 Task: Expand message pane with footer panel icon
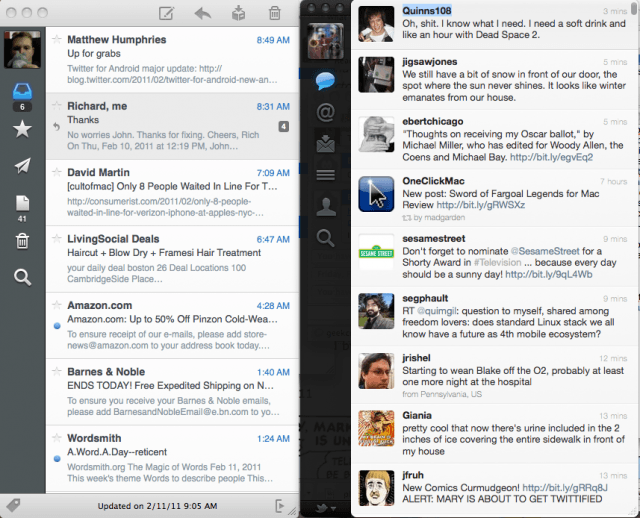click(280, 506)
